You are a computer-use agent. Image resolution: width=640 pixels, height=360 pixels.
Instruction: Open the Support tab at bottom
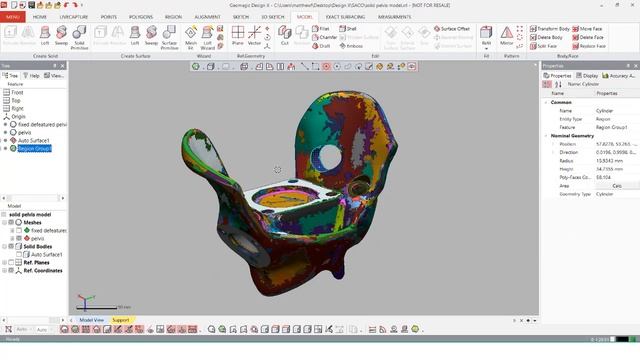pos(121,320)
